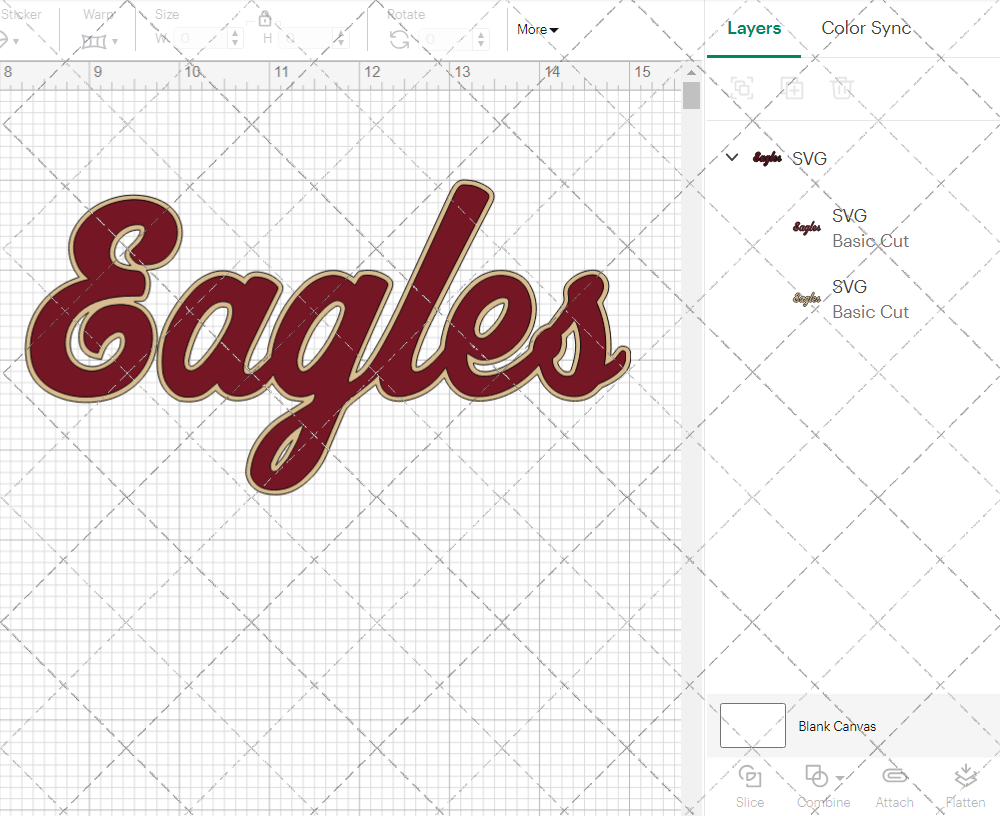Switch to the Color Sync tab
The width and height of the screenshot is (1000, 816).
coord(866,28)
